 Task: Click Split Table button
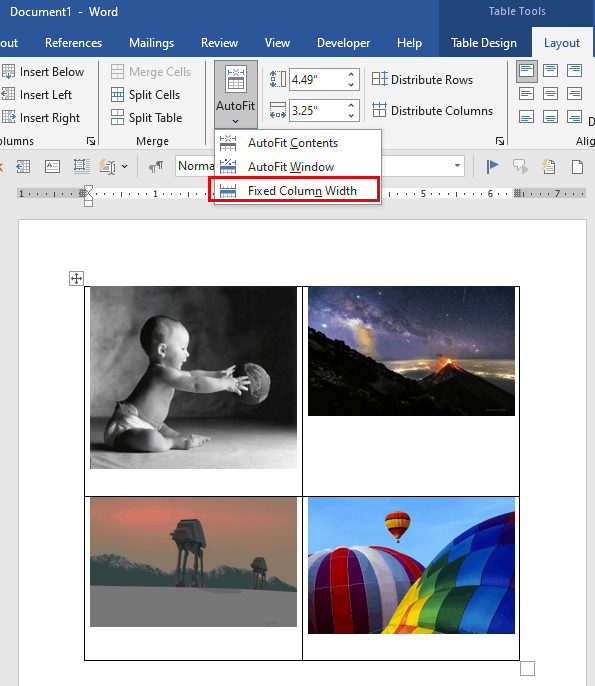(x=147, y=118)
